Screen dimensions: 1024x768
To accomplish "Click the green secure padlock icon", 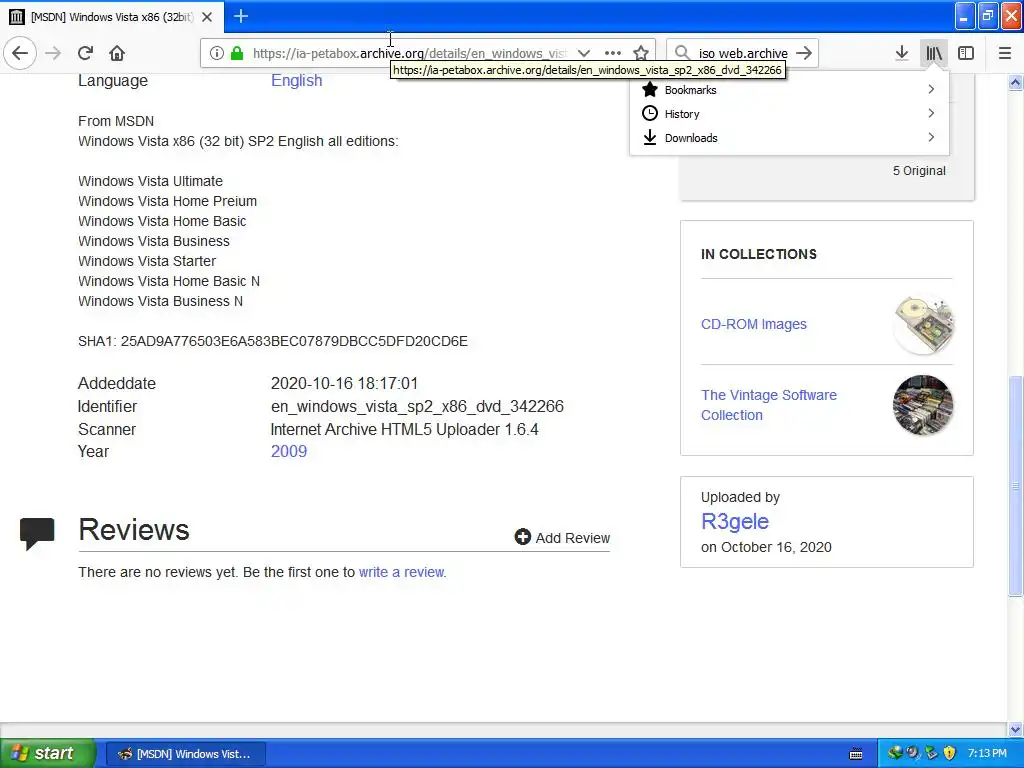I will (x=237, y=53).
